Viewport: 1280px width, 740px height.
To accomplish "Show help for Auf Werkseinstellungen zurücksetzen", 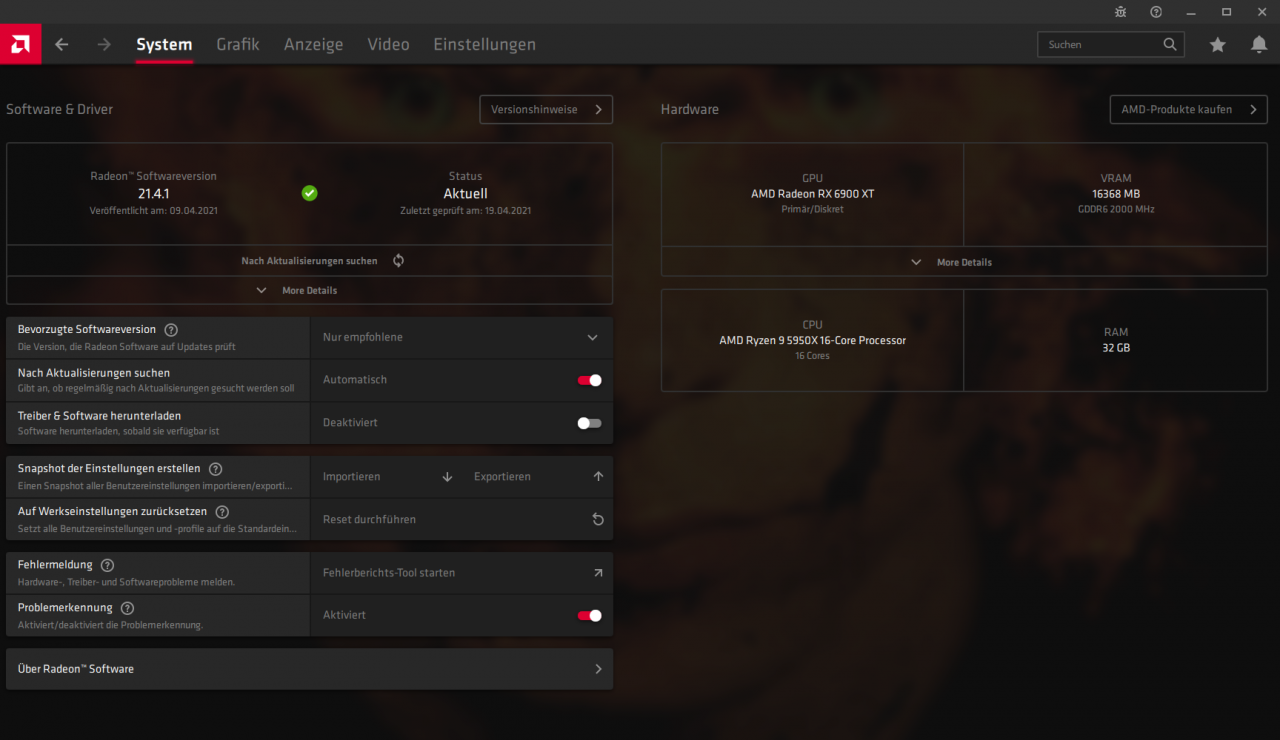I will [x=222, y=512].
